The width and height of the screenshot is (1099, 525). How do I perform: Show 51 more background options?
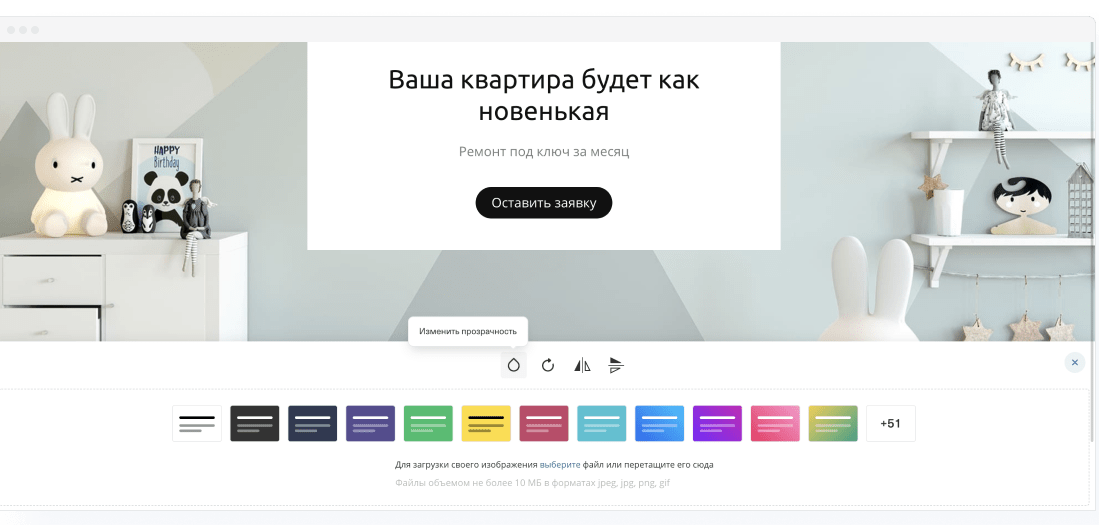891,423
